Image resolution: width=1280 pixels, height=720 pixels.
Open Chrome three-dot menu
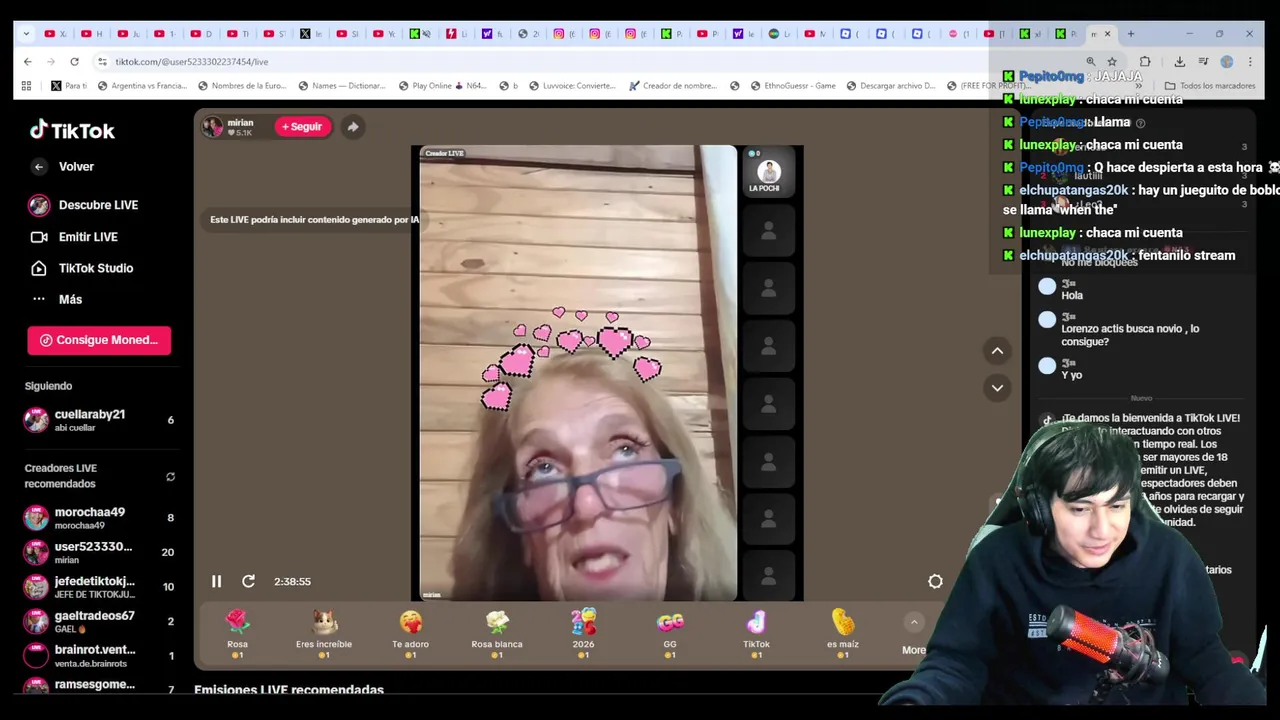pos(1250,61)
